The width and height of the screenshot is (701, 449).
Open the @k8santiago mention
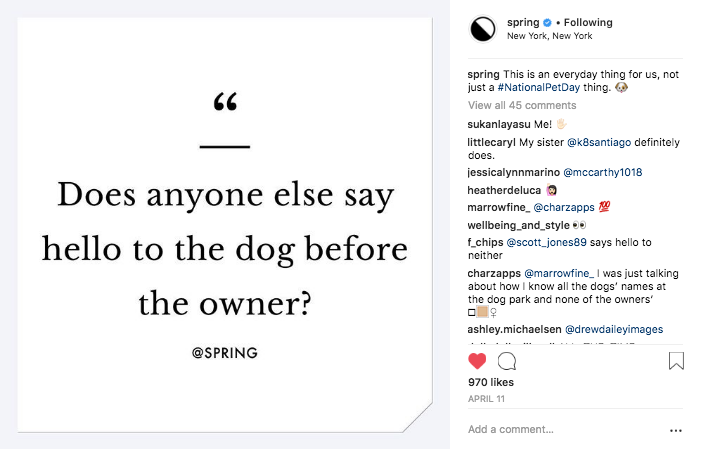pos(594,142)
